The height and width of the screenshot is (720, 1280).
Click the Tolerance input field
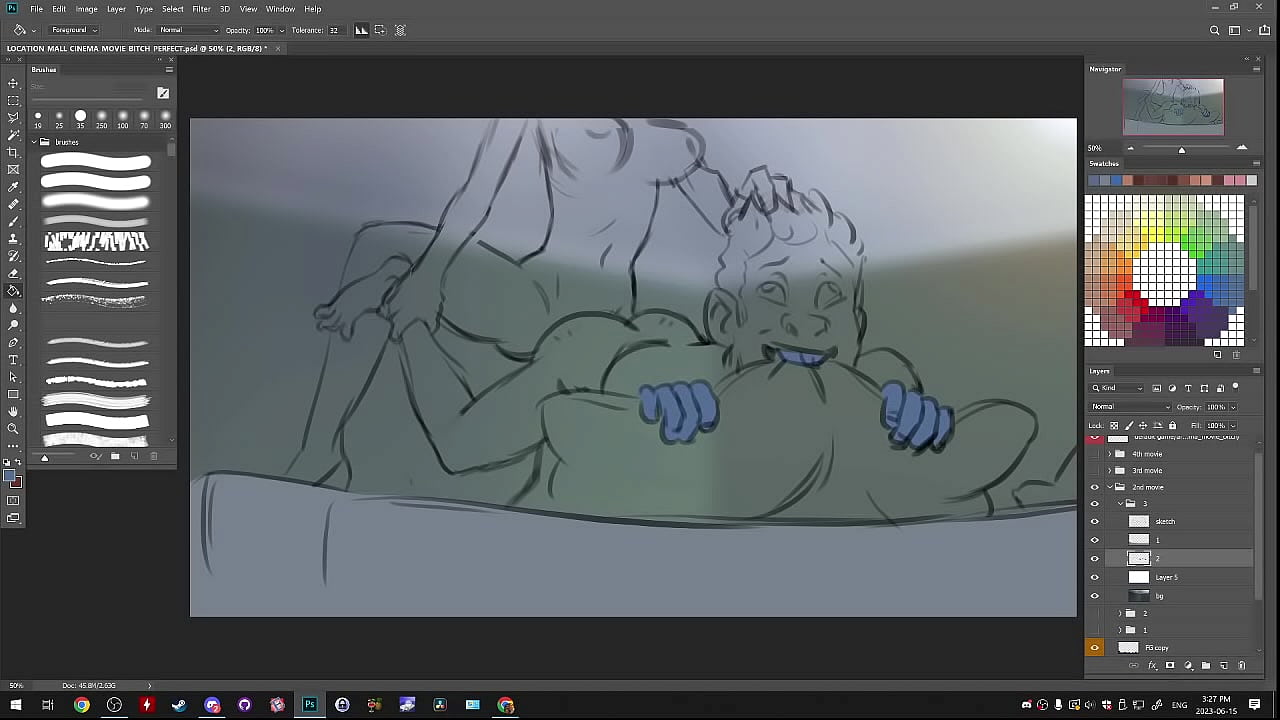(x=335, y=30)
